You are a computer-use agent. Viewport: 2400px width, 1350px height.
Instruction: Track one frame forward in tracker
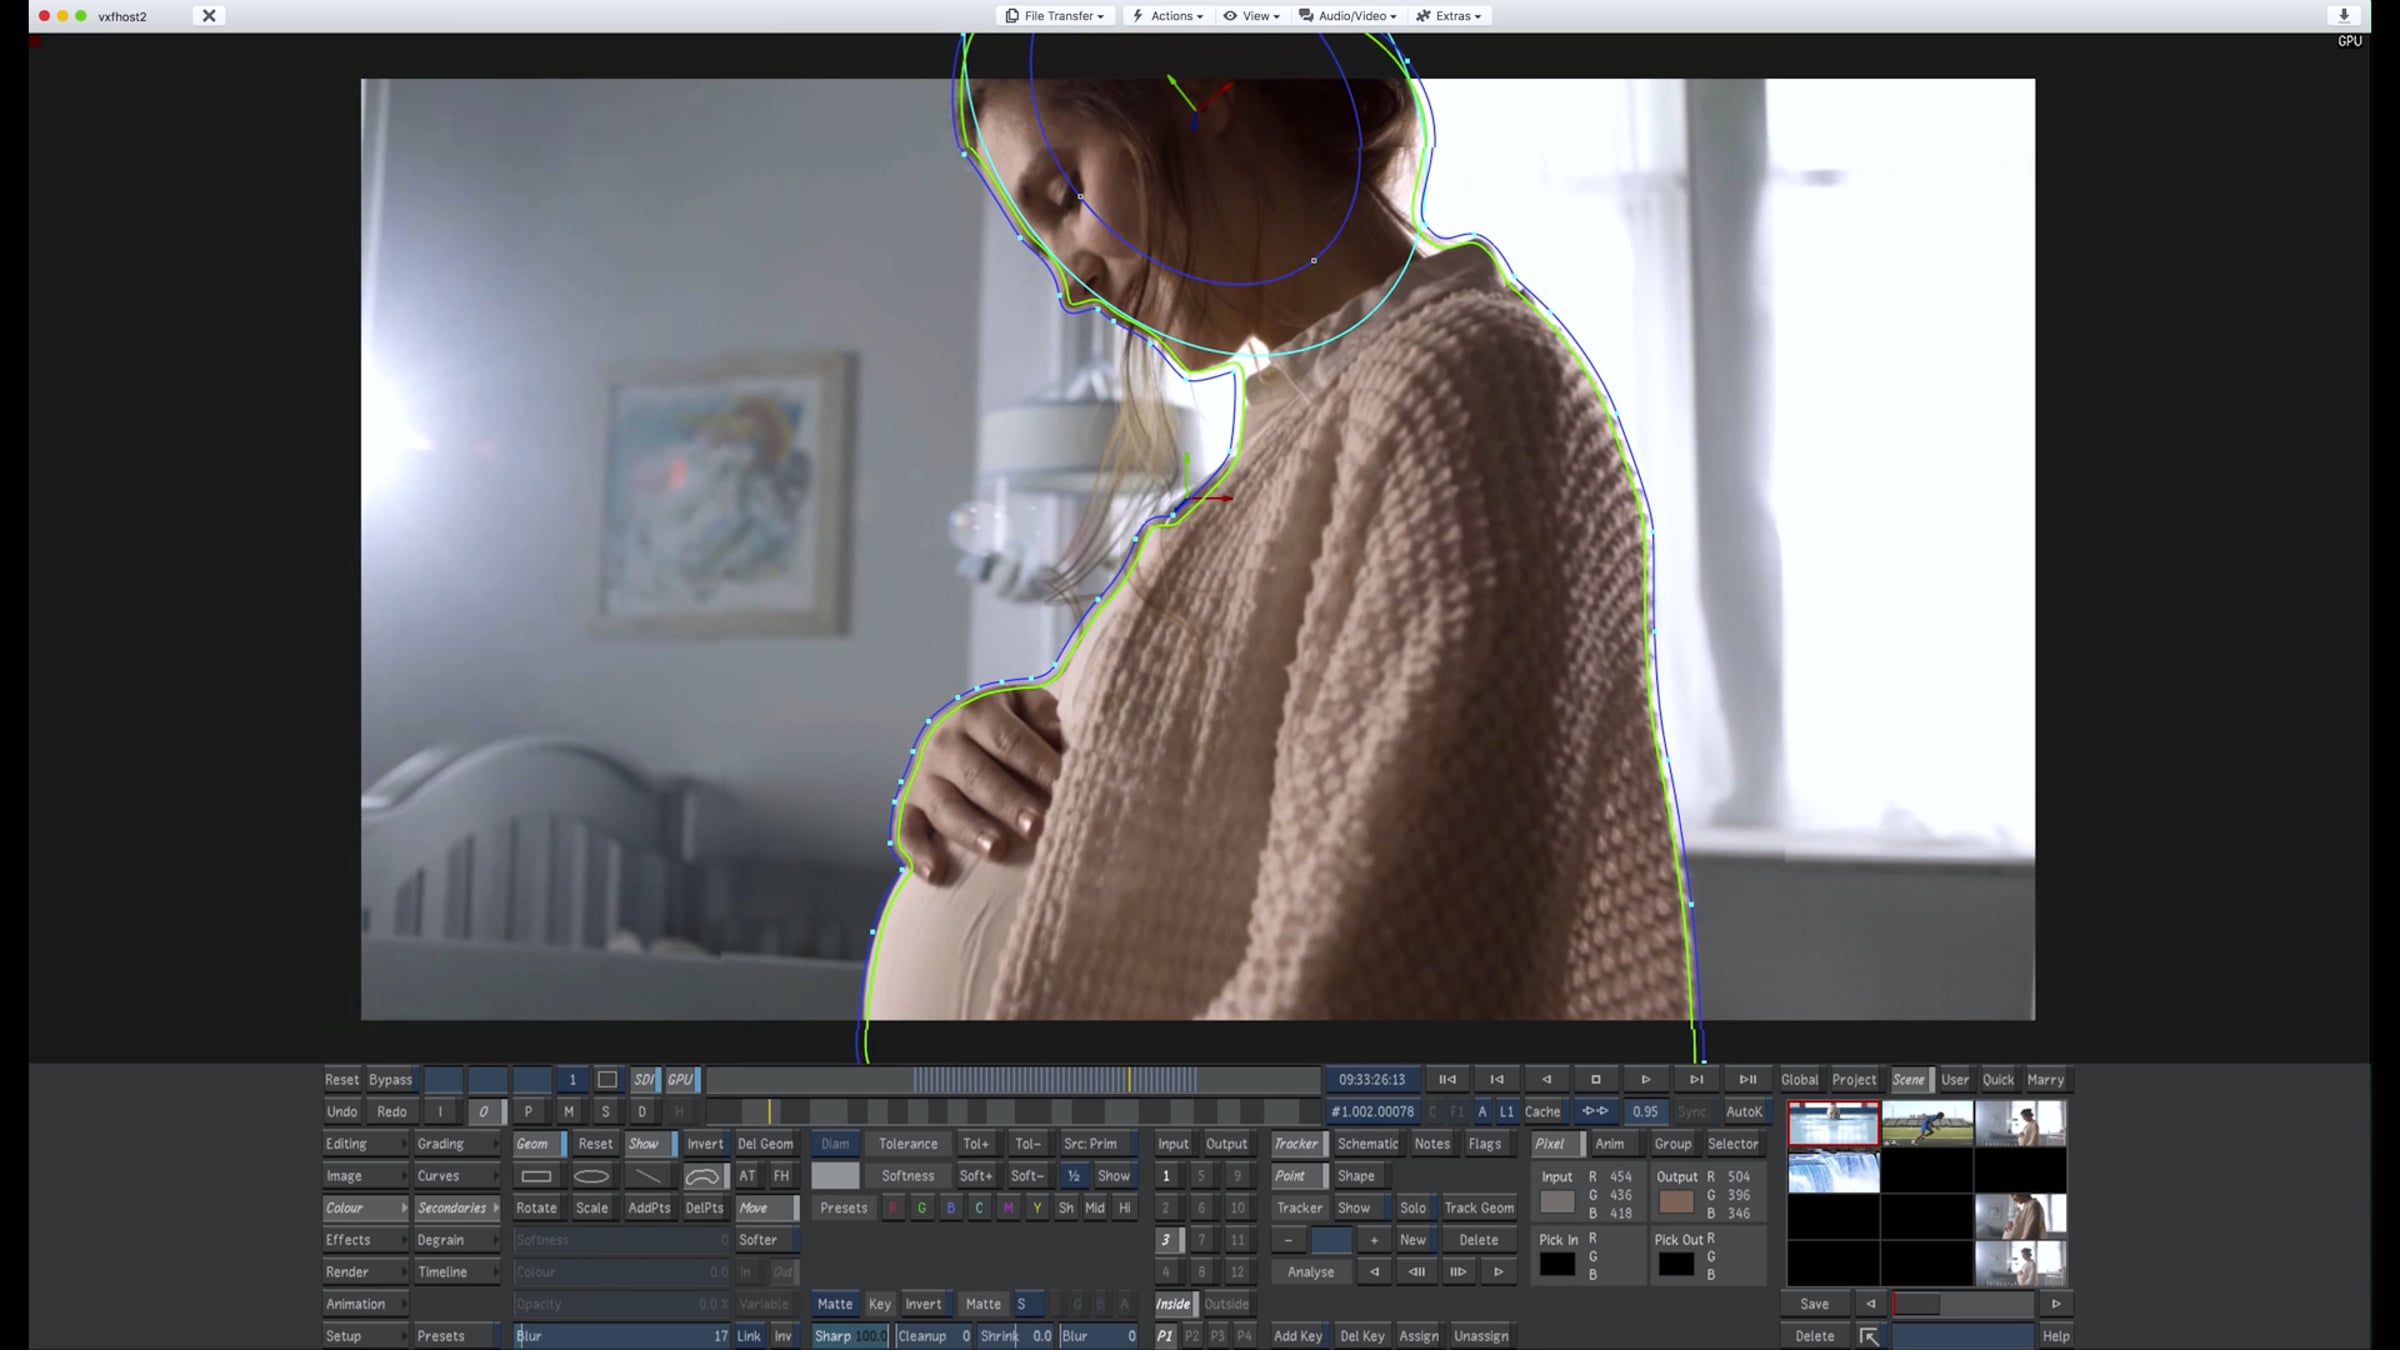1458,1272
